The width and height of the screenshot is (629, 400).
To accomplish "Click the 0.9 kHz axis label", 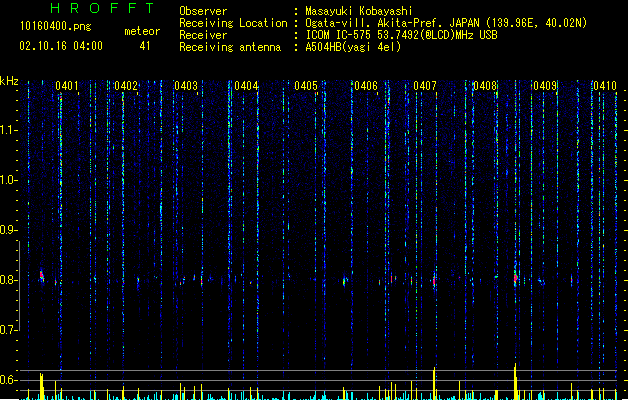I will [x=9, y=230].
